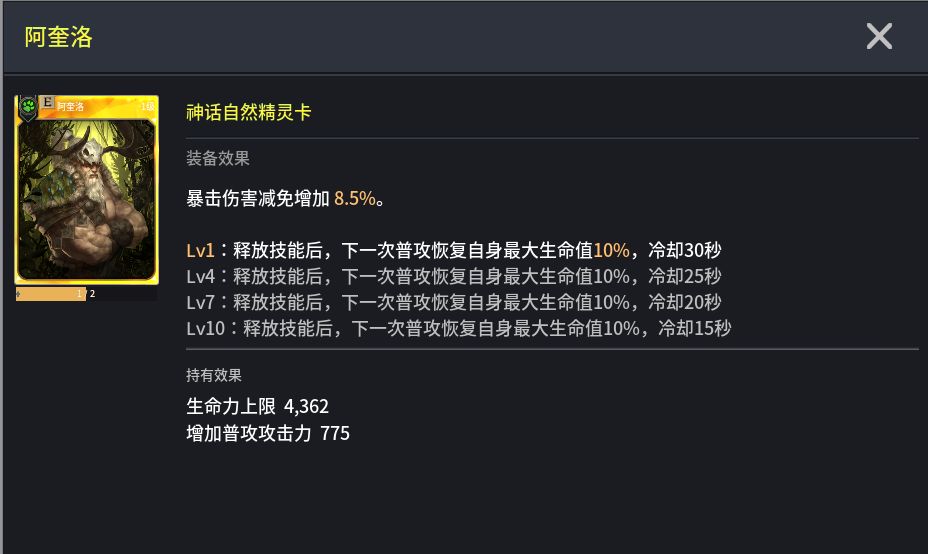Viewport: 928px width, 554px height.
Task: Click the green paw nature emblem
Action: [x=28, y=105]
